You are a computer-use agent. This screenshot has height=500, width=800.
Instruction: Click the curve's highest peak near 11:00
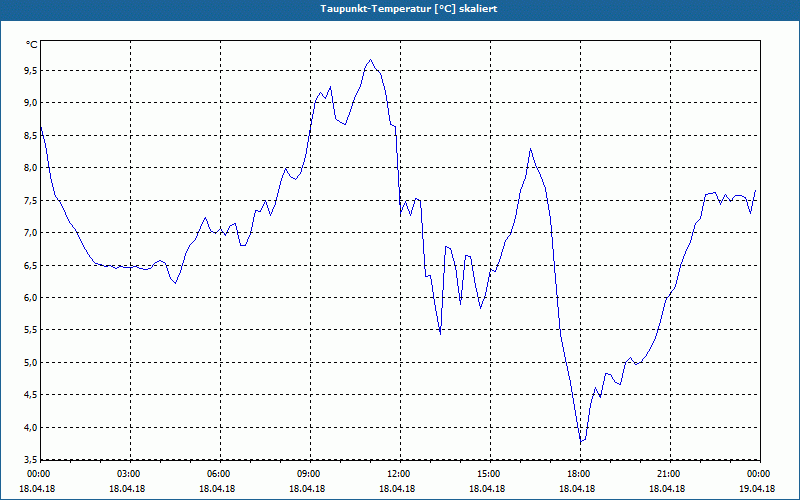370,60
